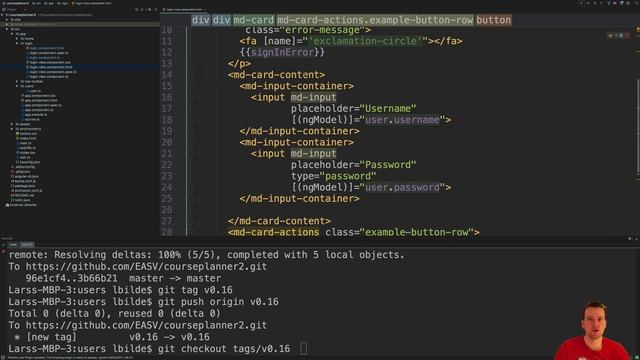Expand the top-toolbar folder

point(17,81)
